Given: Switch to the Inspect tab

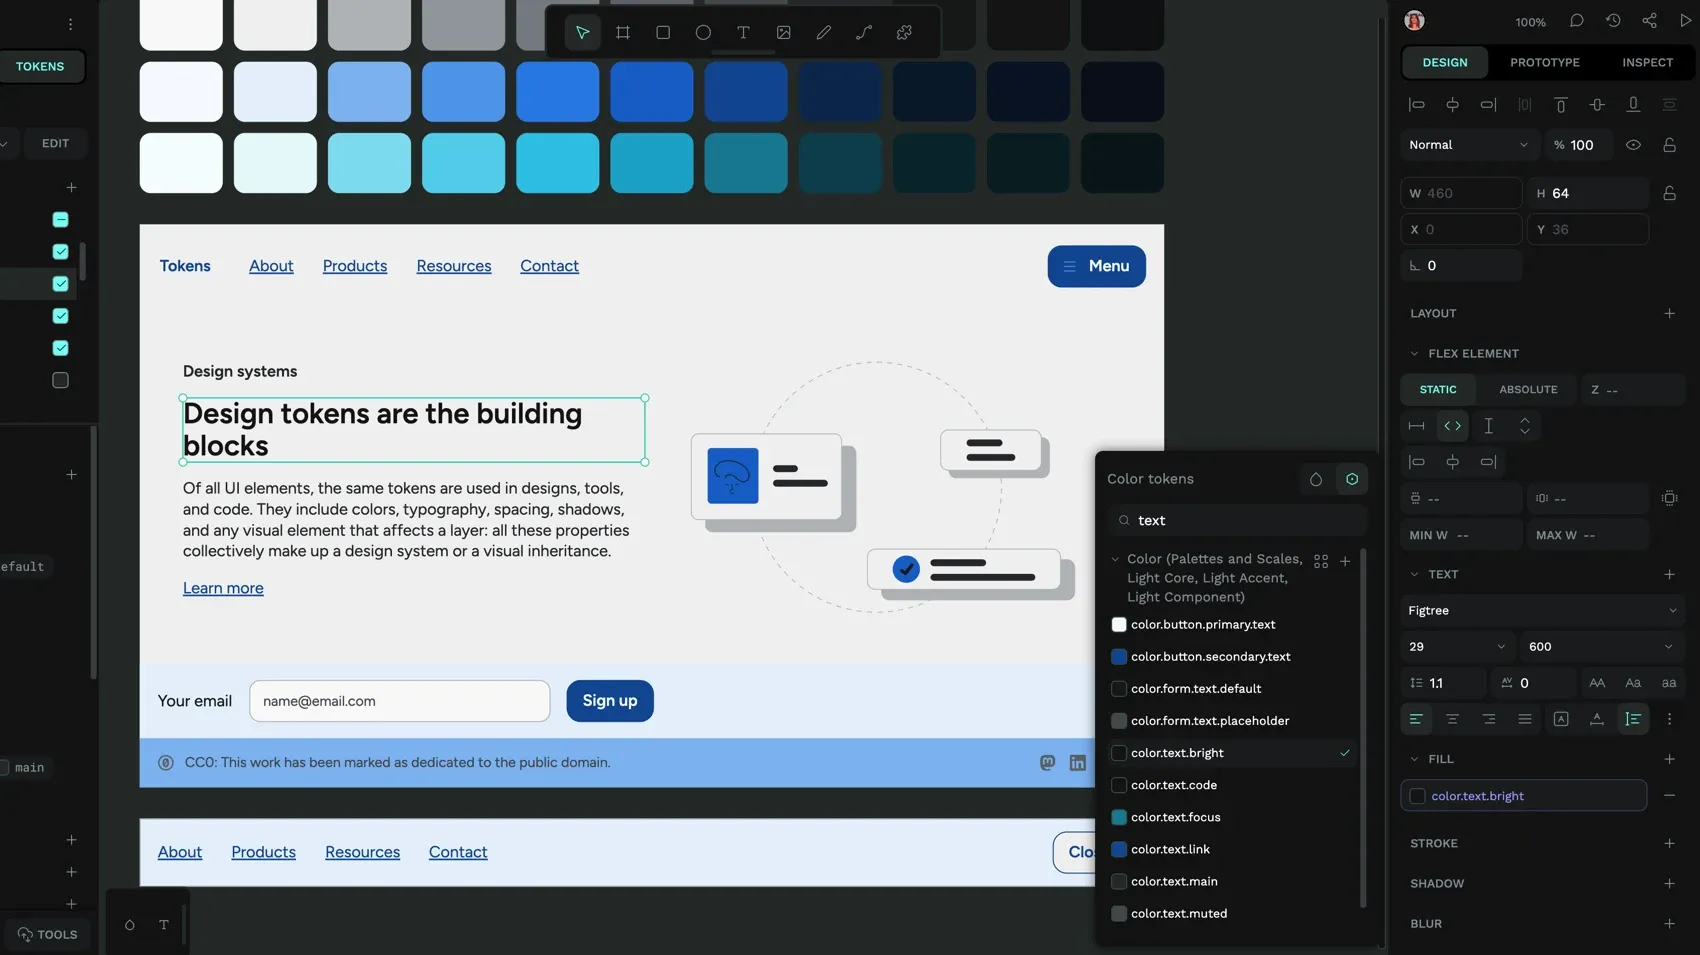Looking at the screenshot, I should tap(1646, 62).
